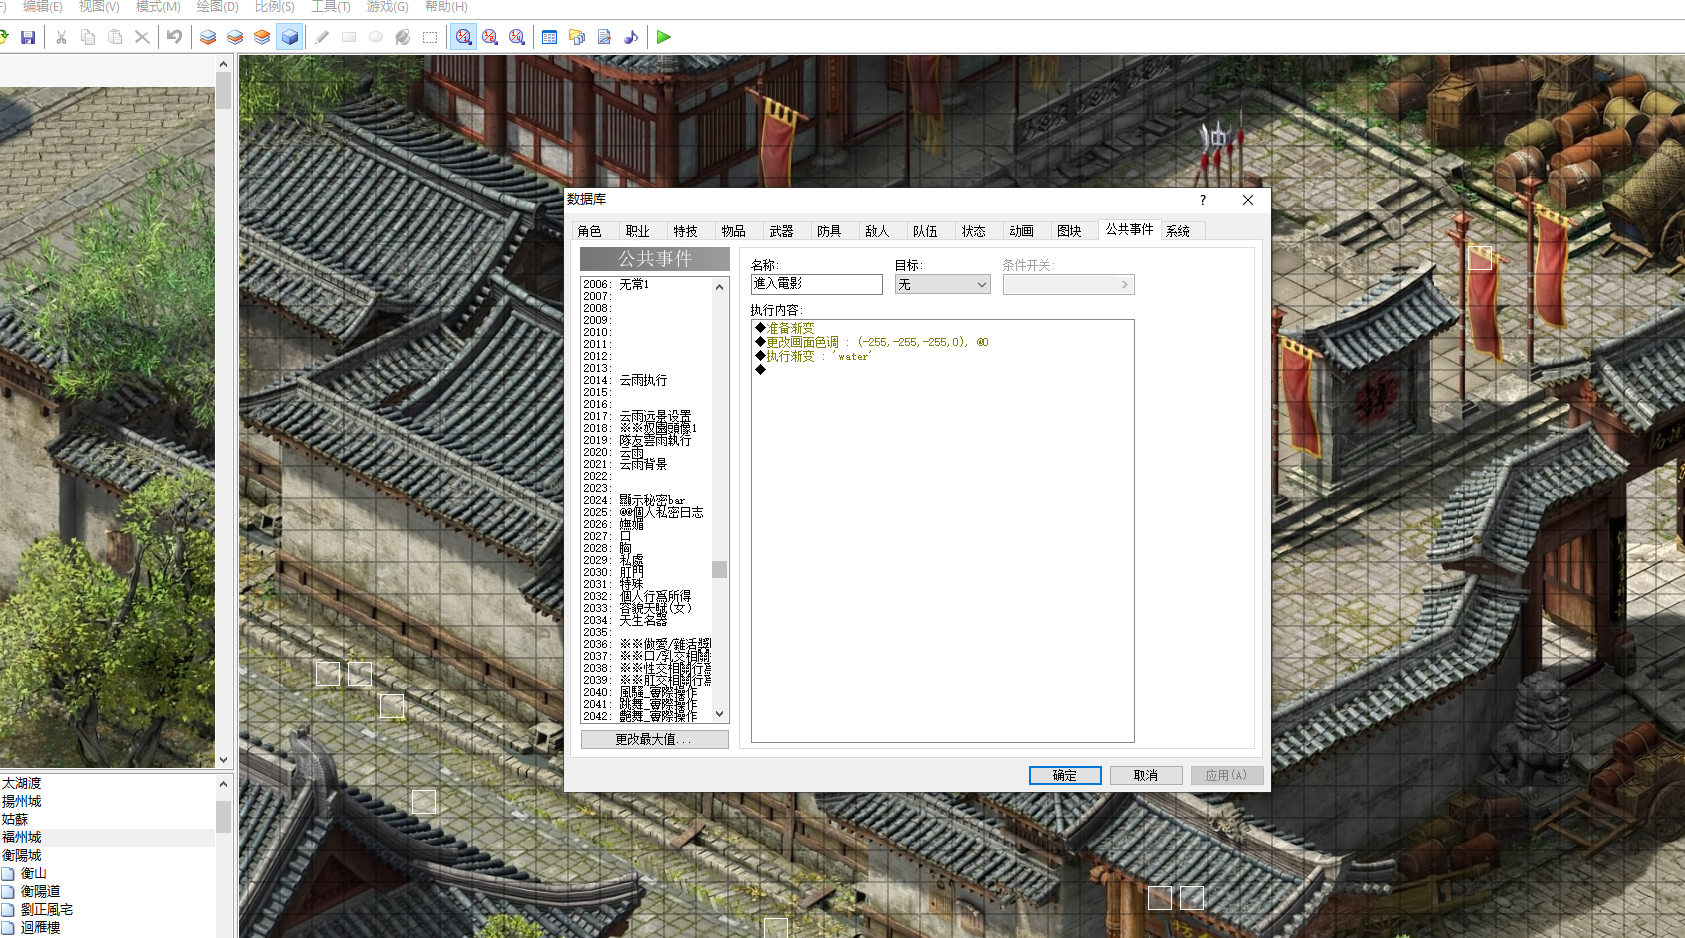Open the 工具(T) menu
Image resolution: width=1685 pixels, height=938 pixels.
coord(331,7)
